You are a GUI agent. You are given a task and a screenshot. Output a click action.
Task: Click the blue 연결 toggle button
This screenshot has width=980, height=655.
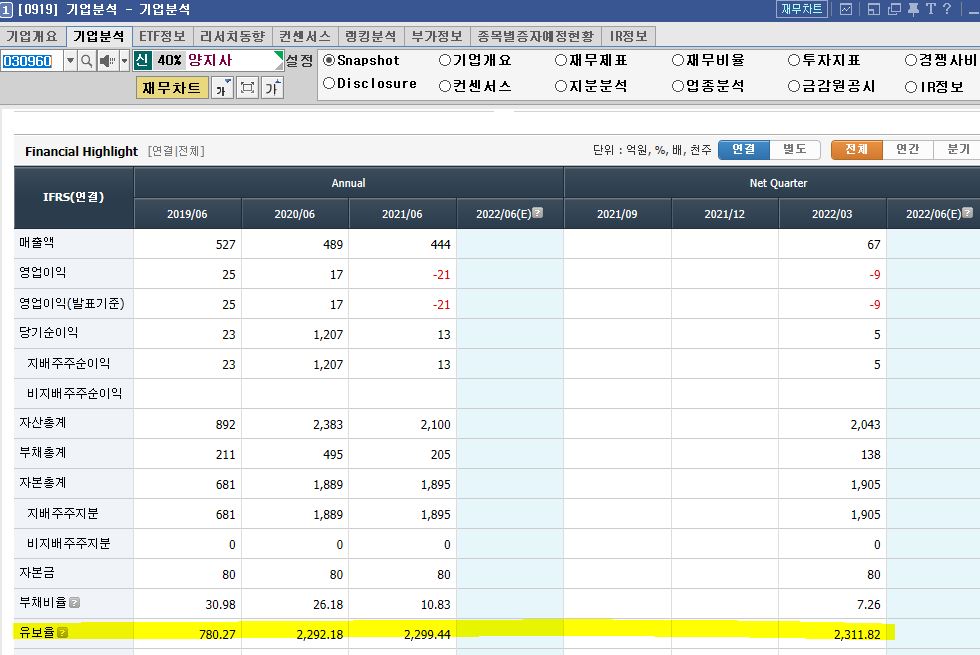tap(744, 149)
